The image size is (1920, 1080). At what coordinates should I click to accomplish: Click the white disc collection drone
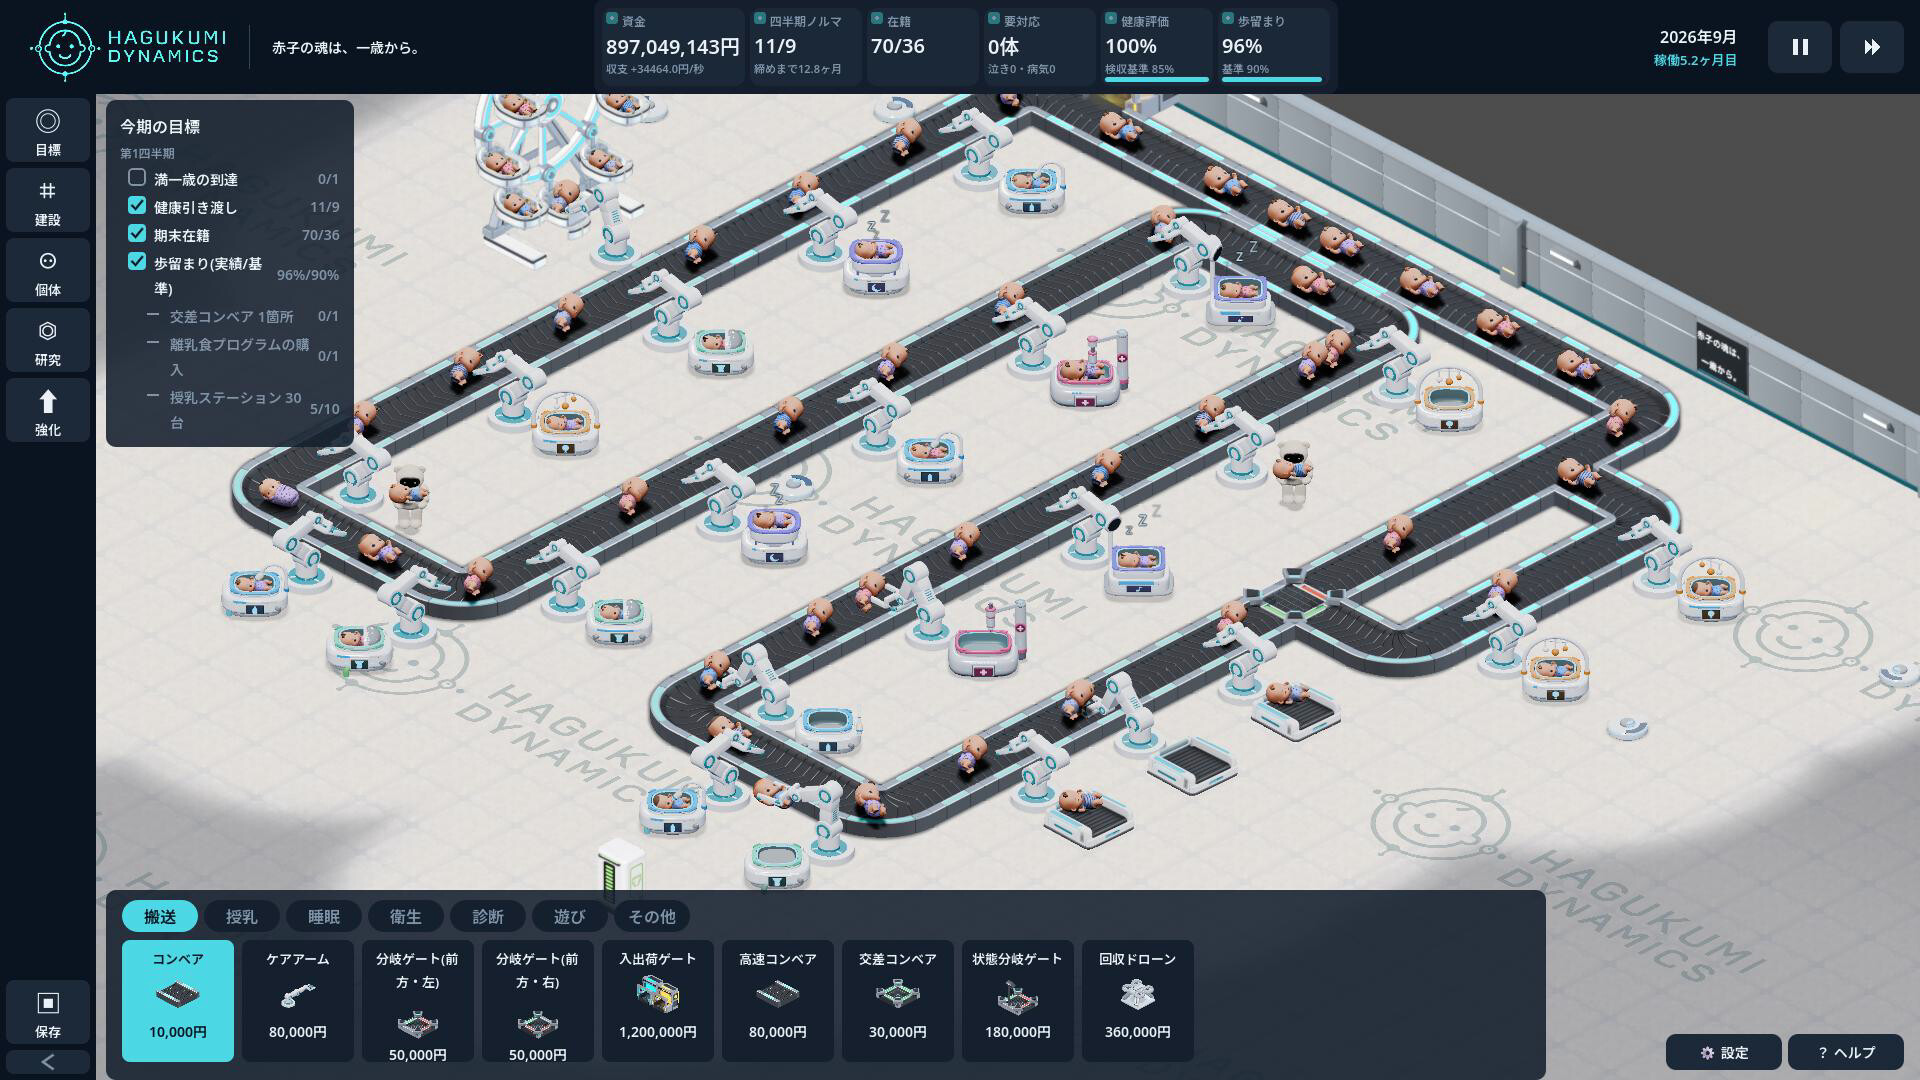(x=1627, y=727)
